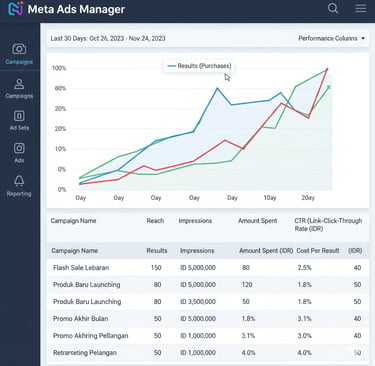Open the Retrarceting Pelangan campaign
This screenshot has width=375, height=366.
pos(85,353)
